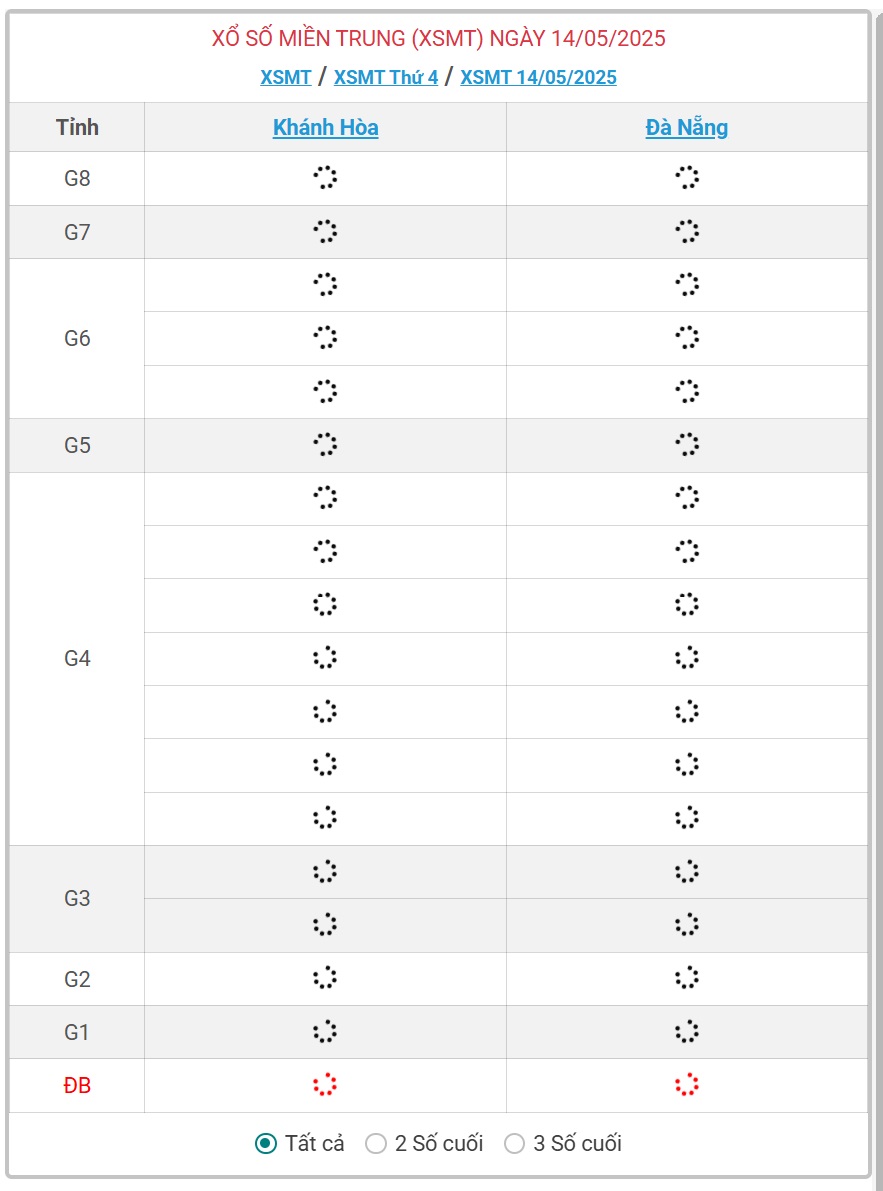Open the XSMT 14/05/2025 breadcrumb link
The image size is (883, 1191).
(x=538, y=77)
